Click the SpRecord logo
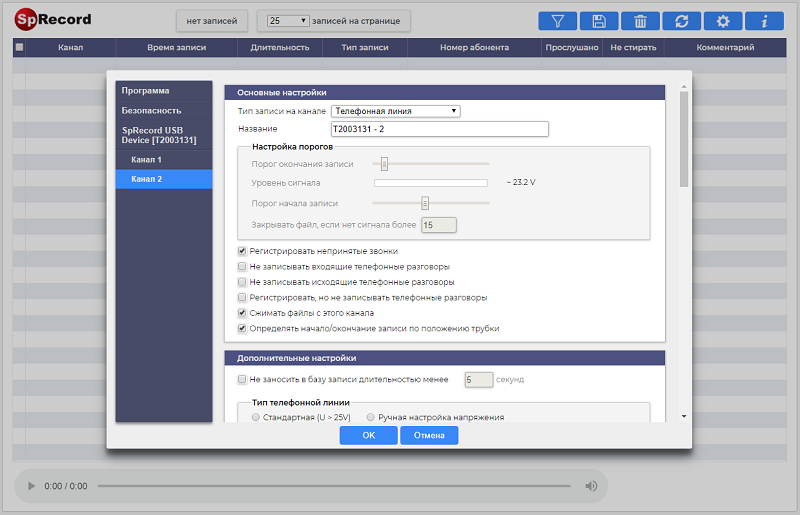Viewport: 800px width, 515px height. (x=53, y=19)
